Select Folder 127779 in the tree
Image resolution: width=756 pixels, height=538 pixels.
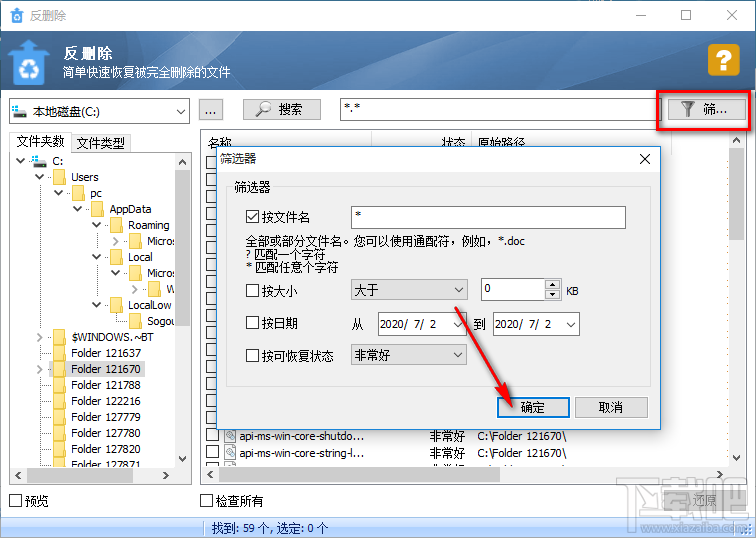[106, 417]
